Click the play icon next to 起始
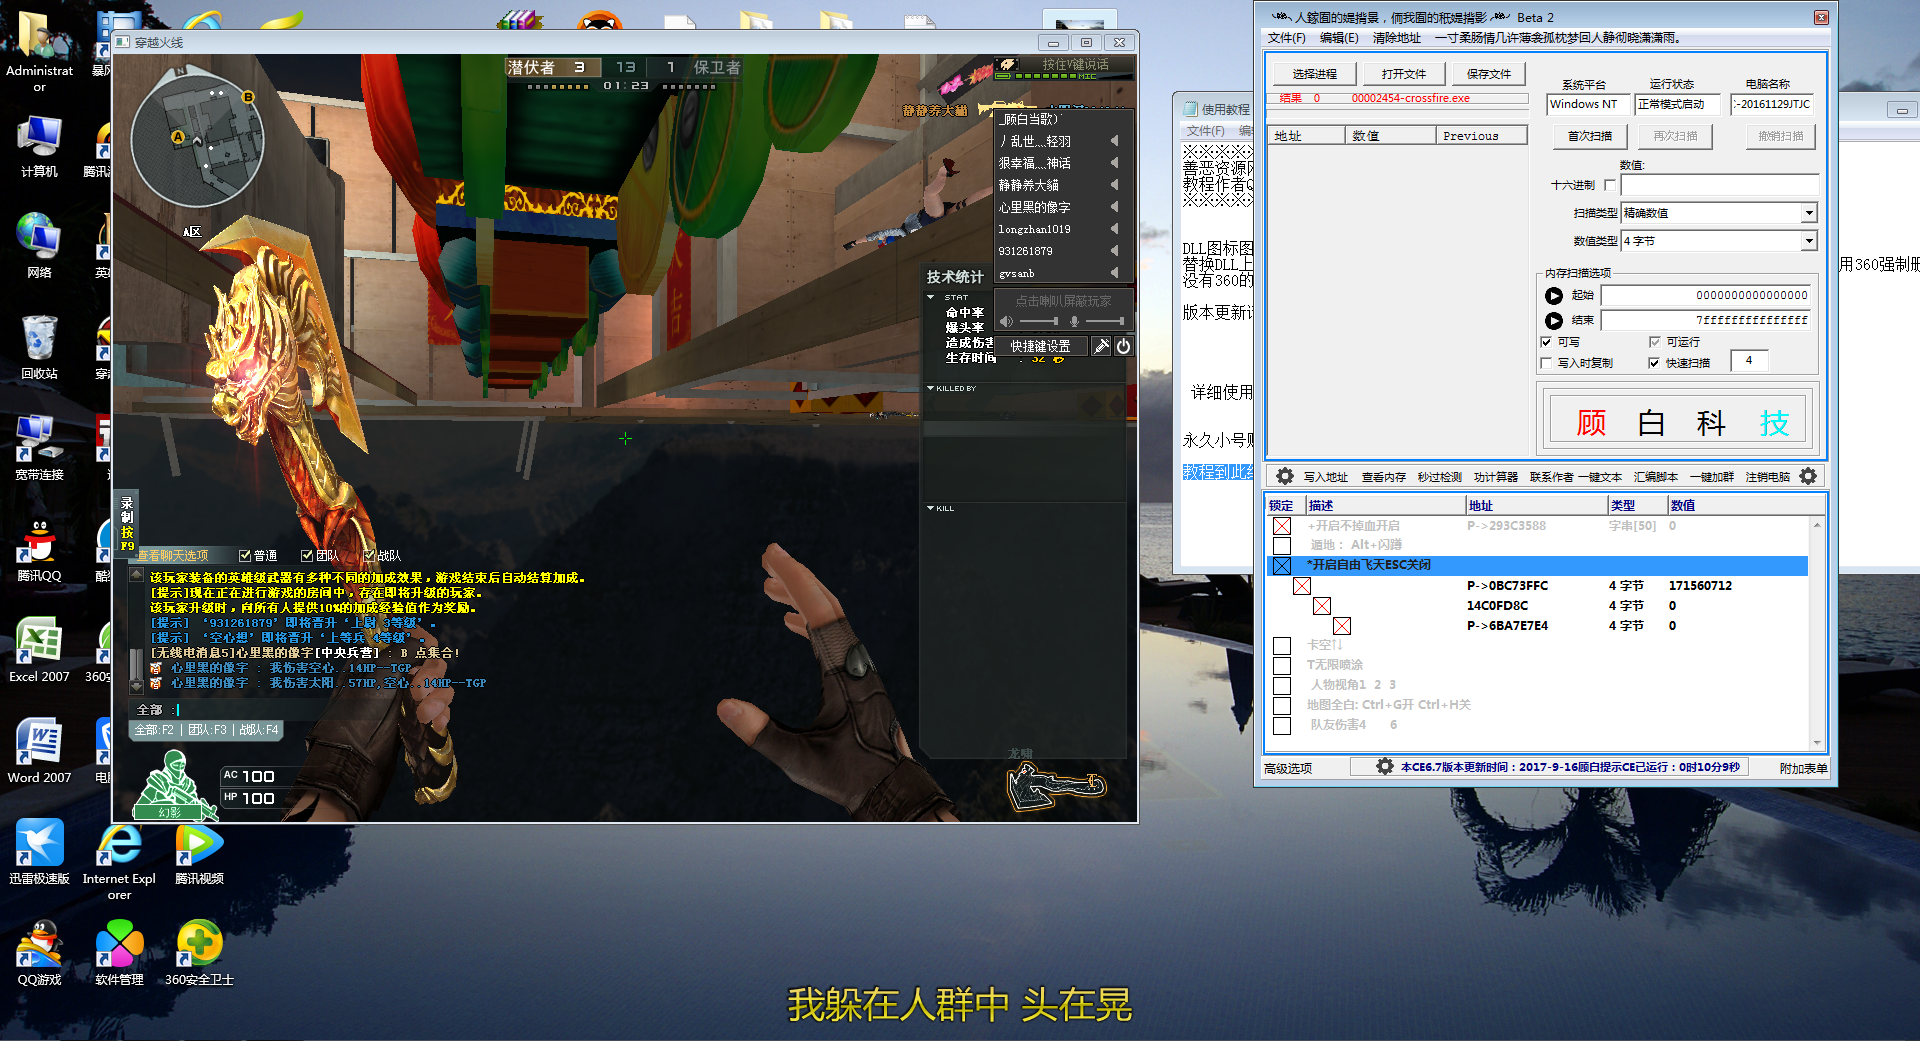This screenshot has height=1041, width=1920. (x=1554, y=296)
